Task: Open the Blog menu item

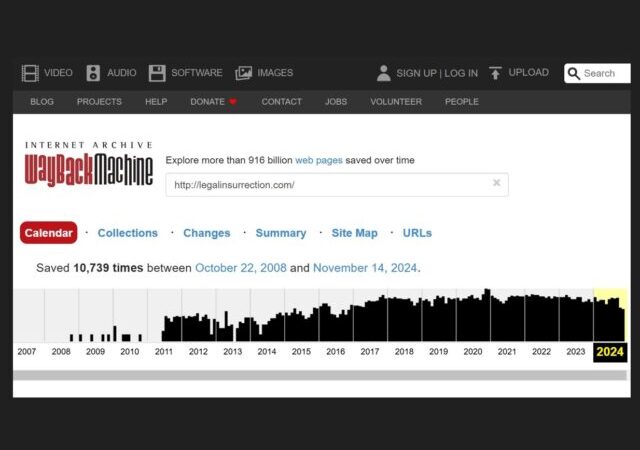Action: [42, 102]
